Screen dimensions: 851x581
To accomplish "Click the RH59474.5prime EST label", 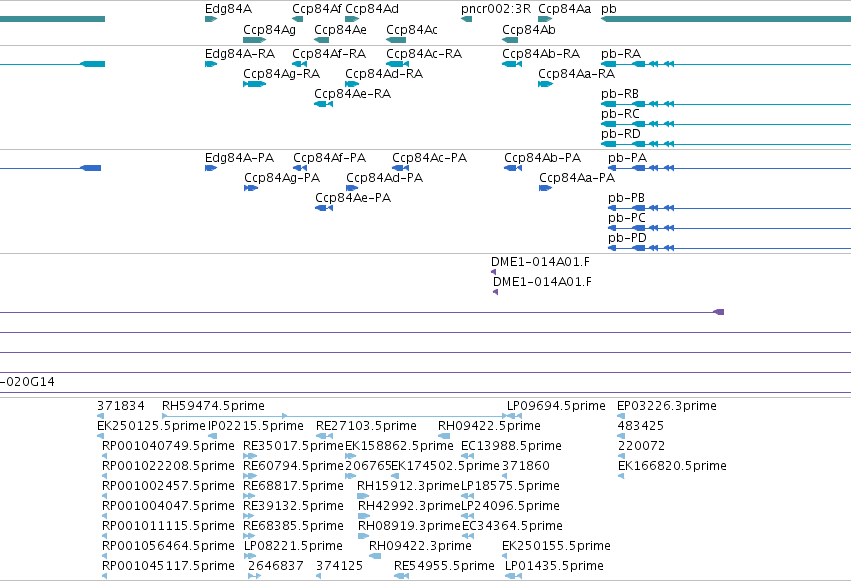I will (213, 406).
